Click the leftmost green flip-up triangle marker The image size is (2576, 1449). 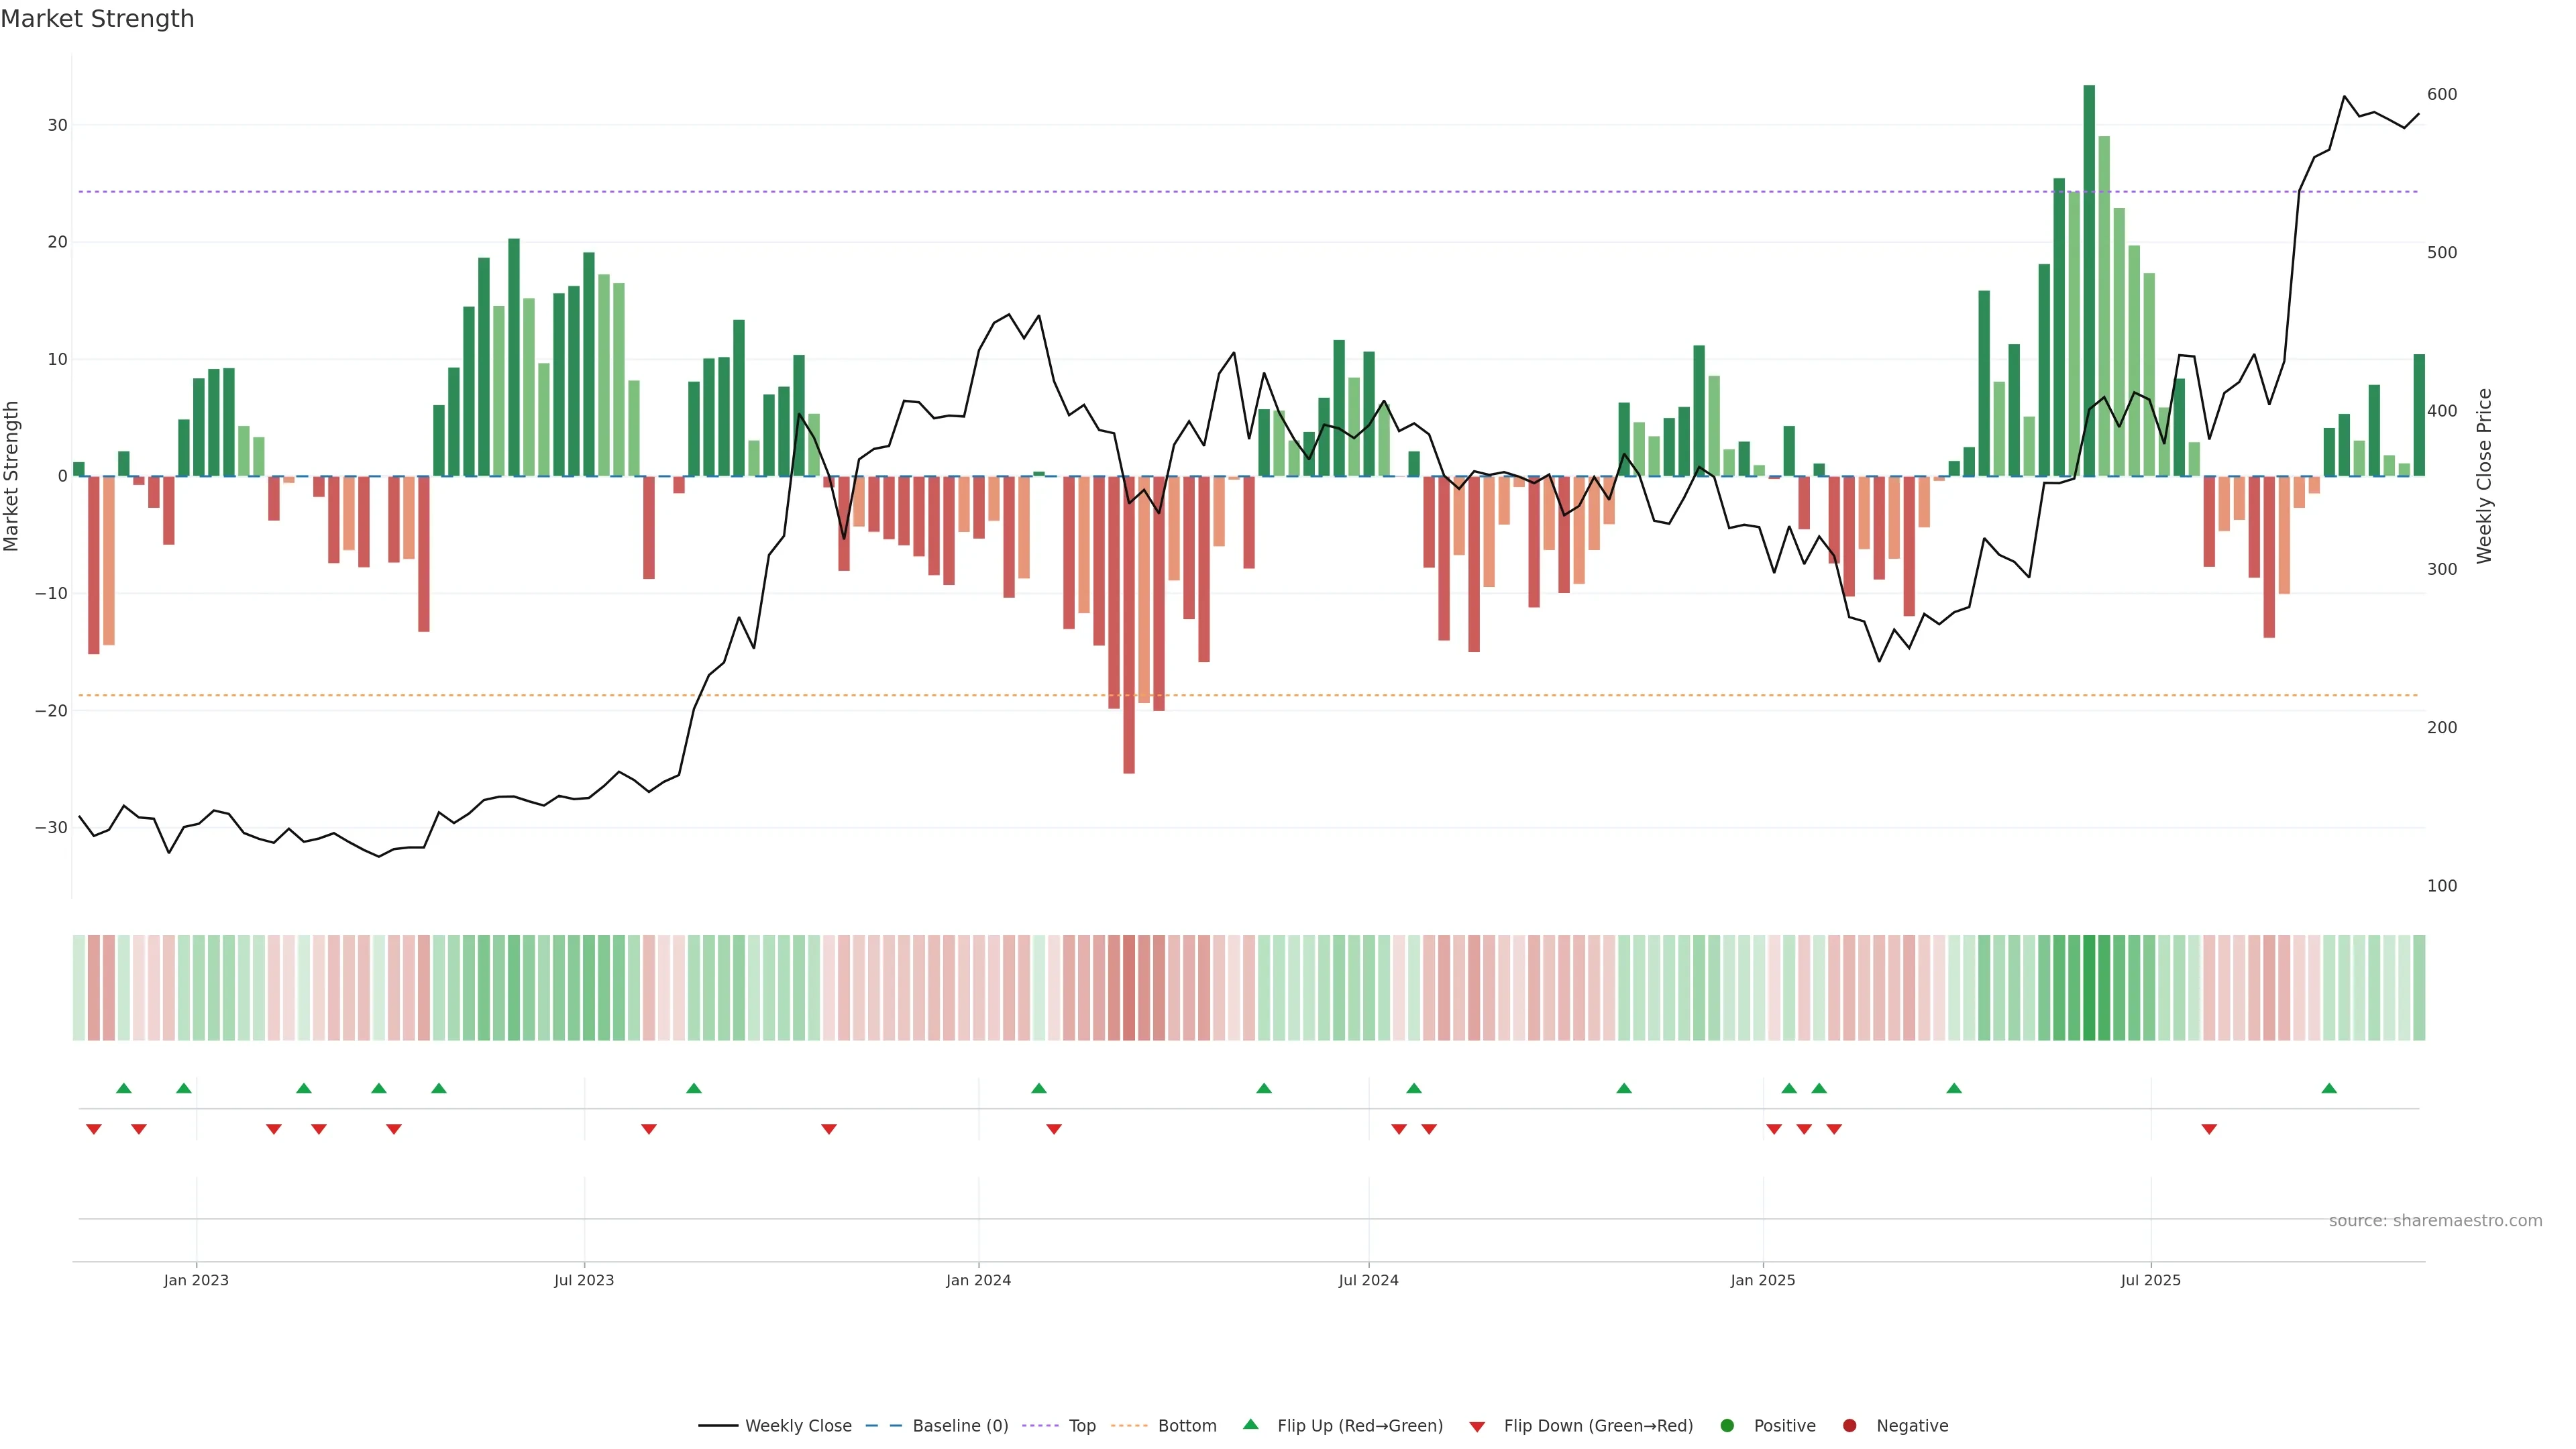tap(124, 1088)
